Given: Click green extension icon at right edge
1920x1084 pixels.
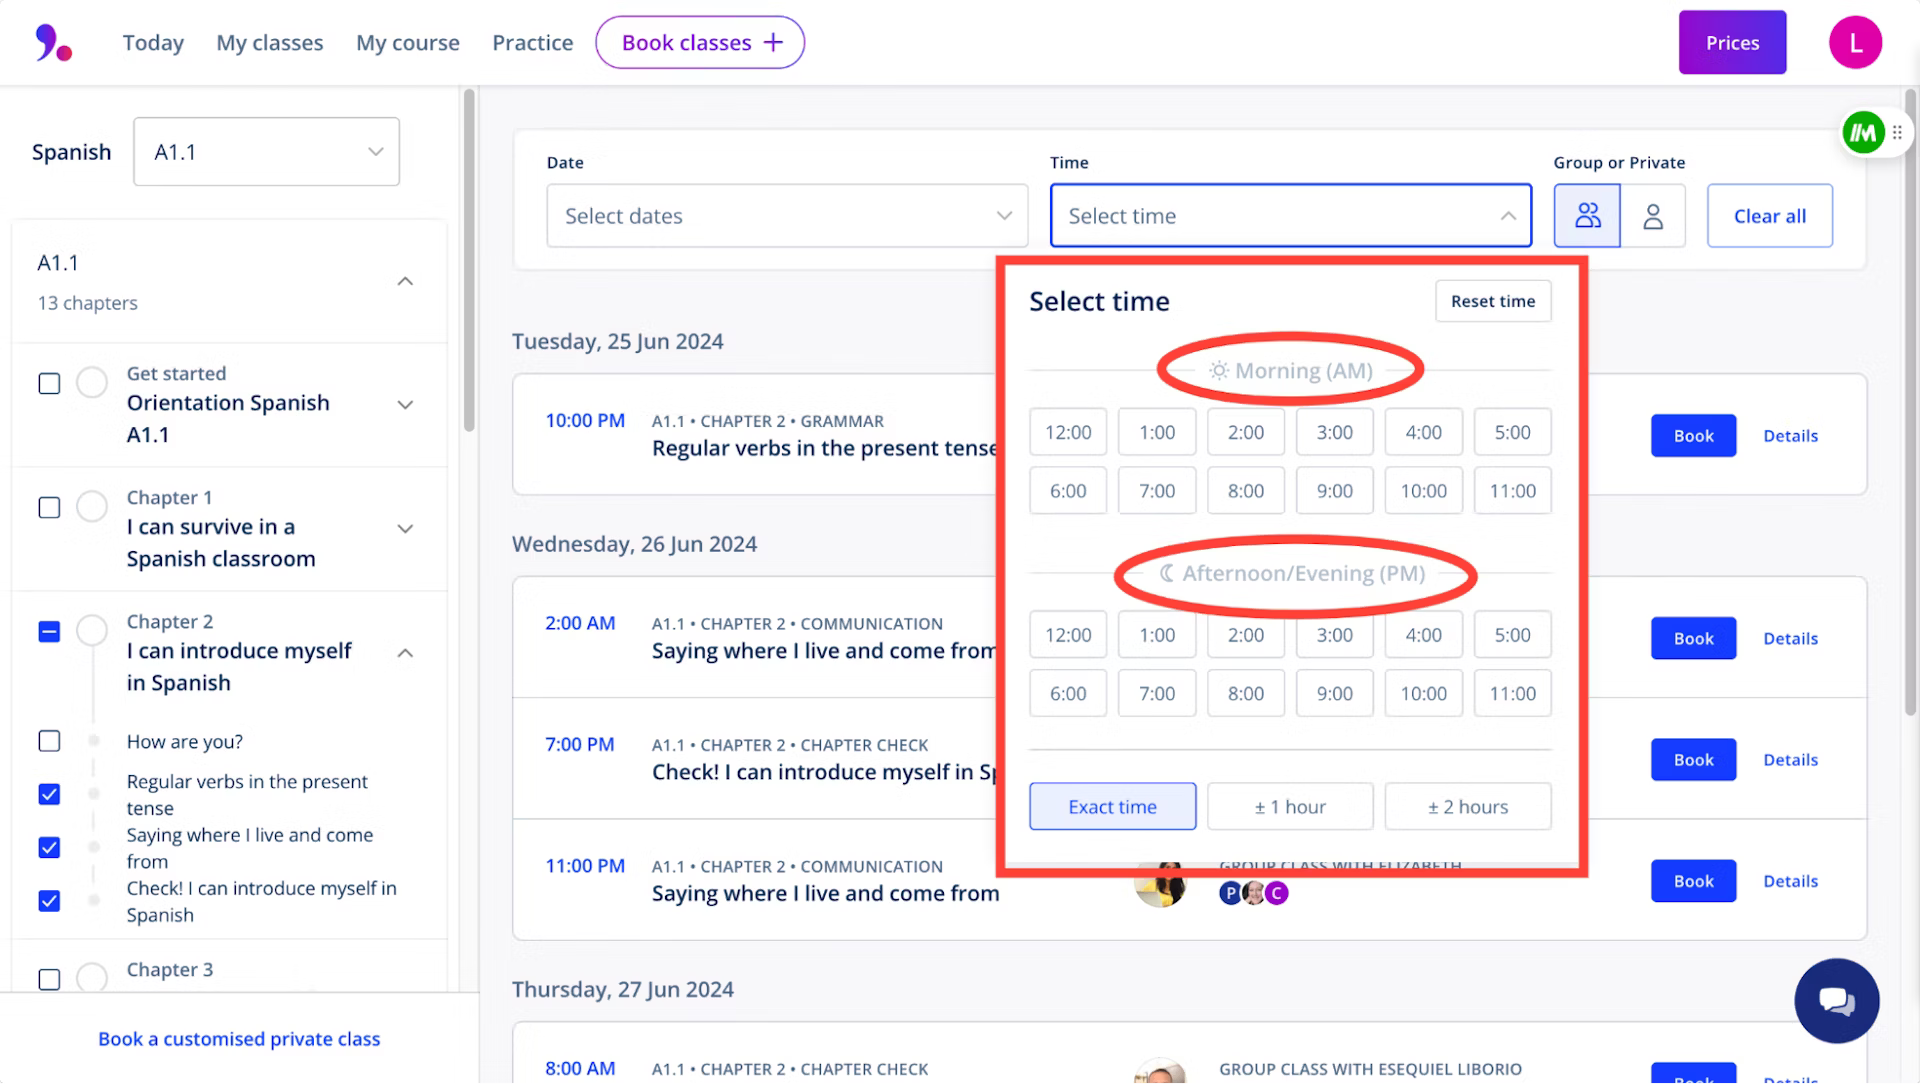Looking at the screenshot, I should pyautogui.click(x=1863, y=132).
